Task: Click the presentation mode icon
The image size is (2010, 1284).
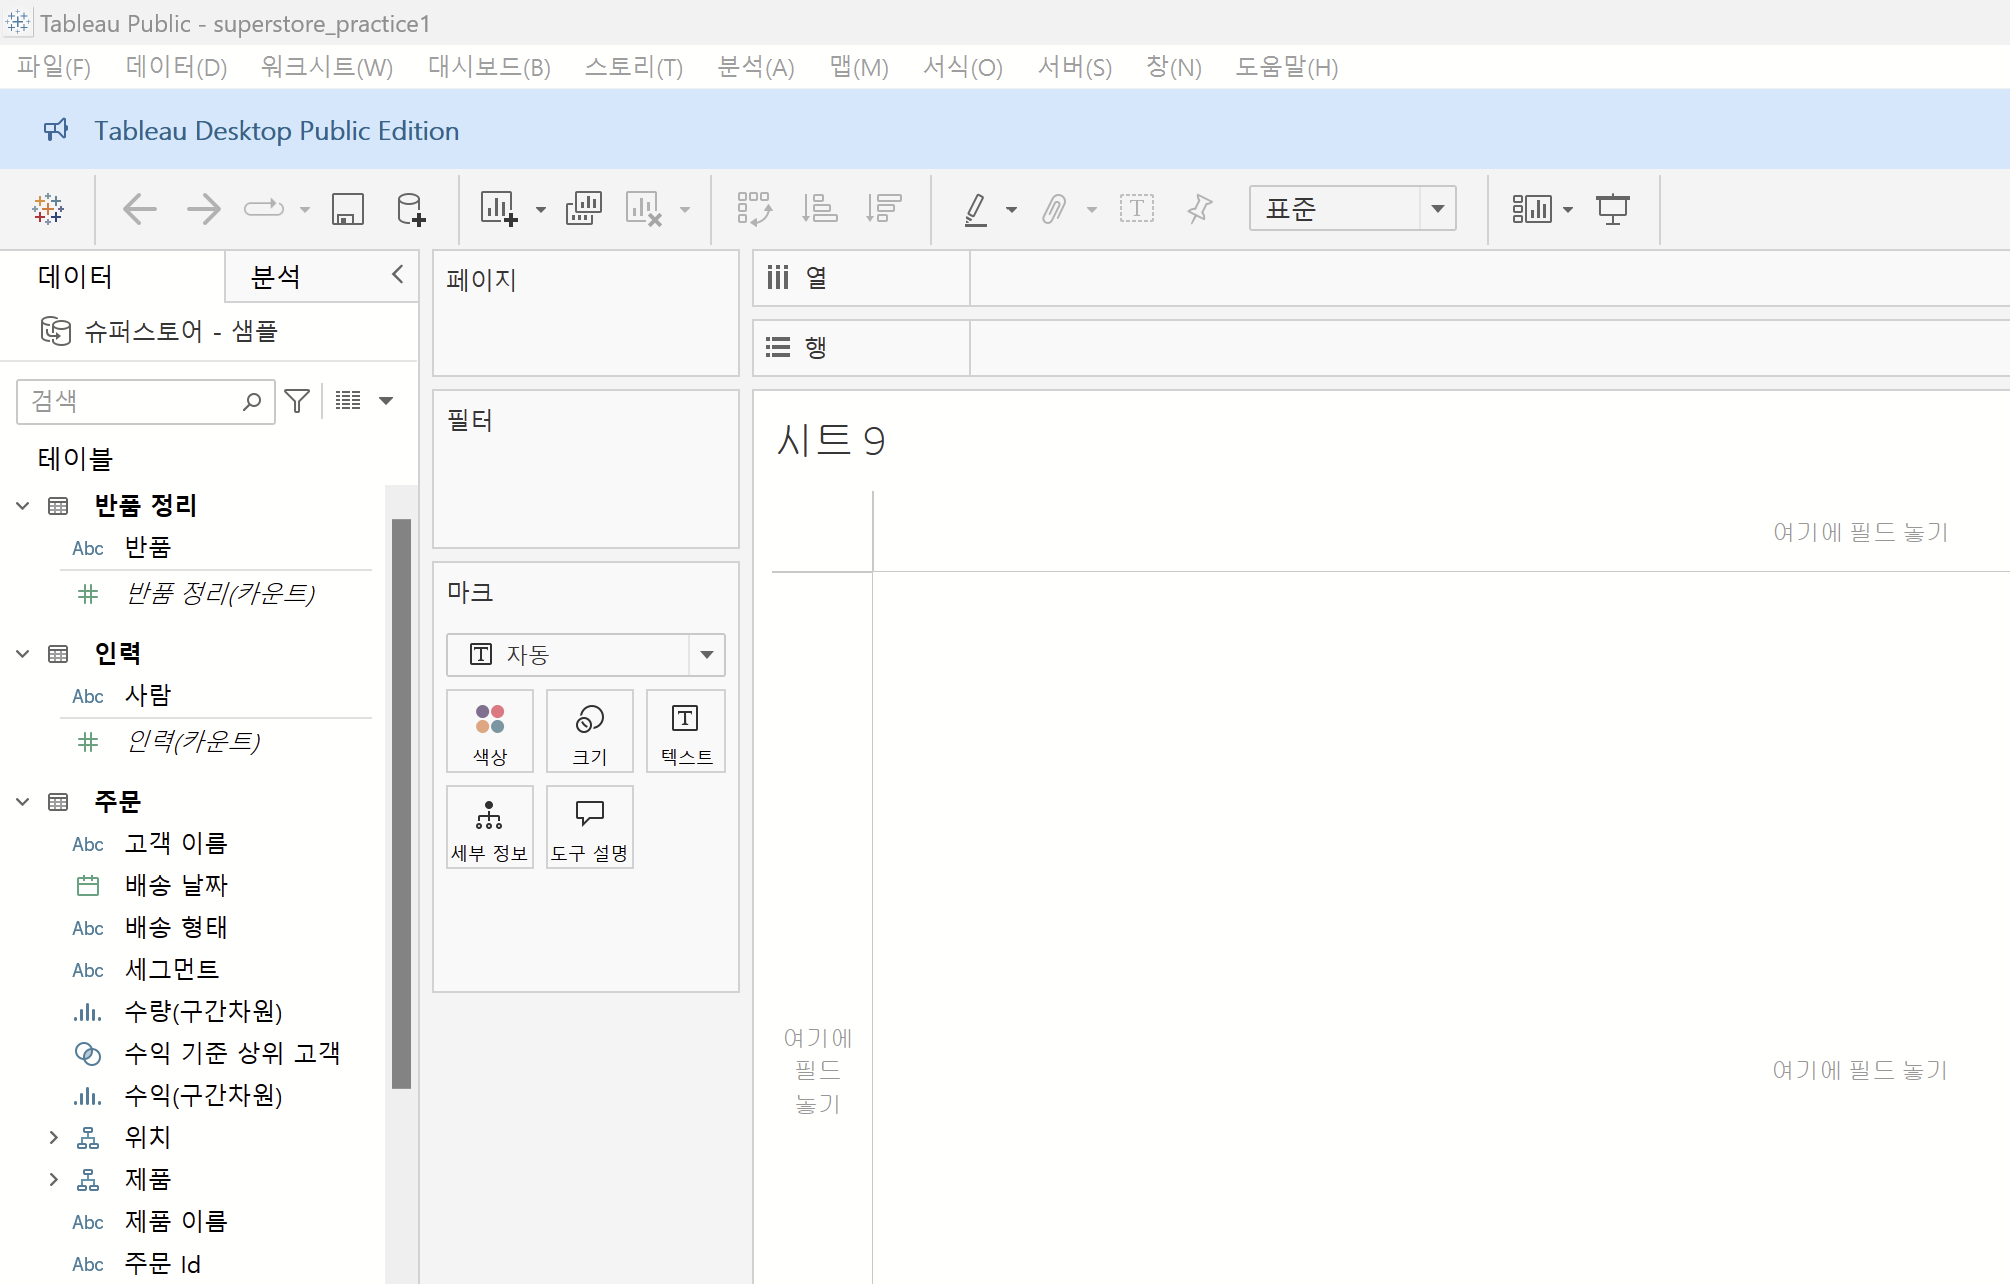Action: tap(1612, 209)
